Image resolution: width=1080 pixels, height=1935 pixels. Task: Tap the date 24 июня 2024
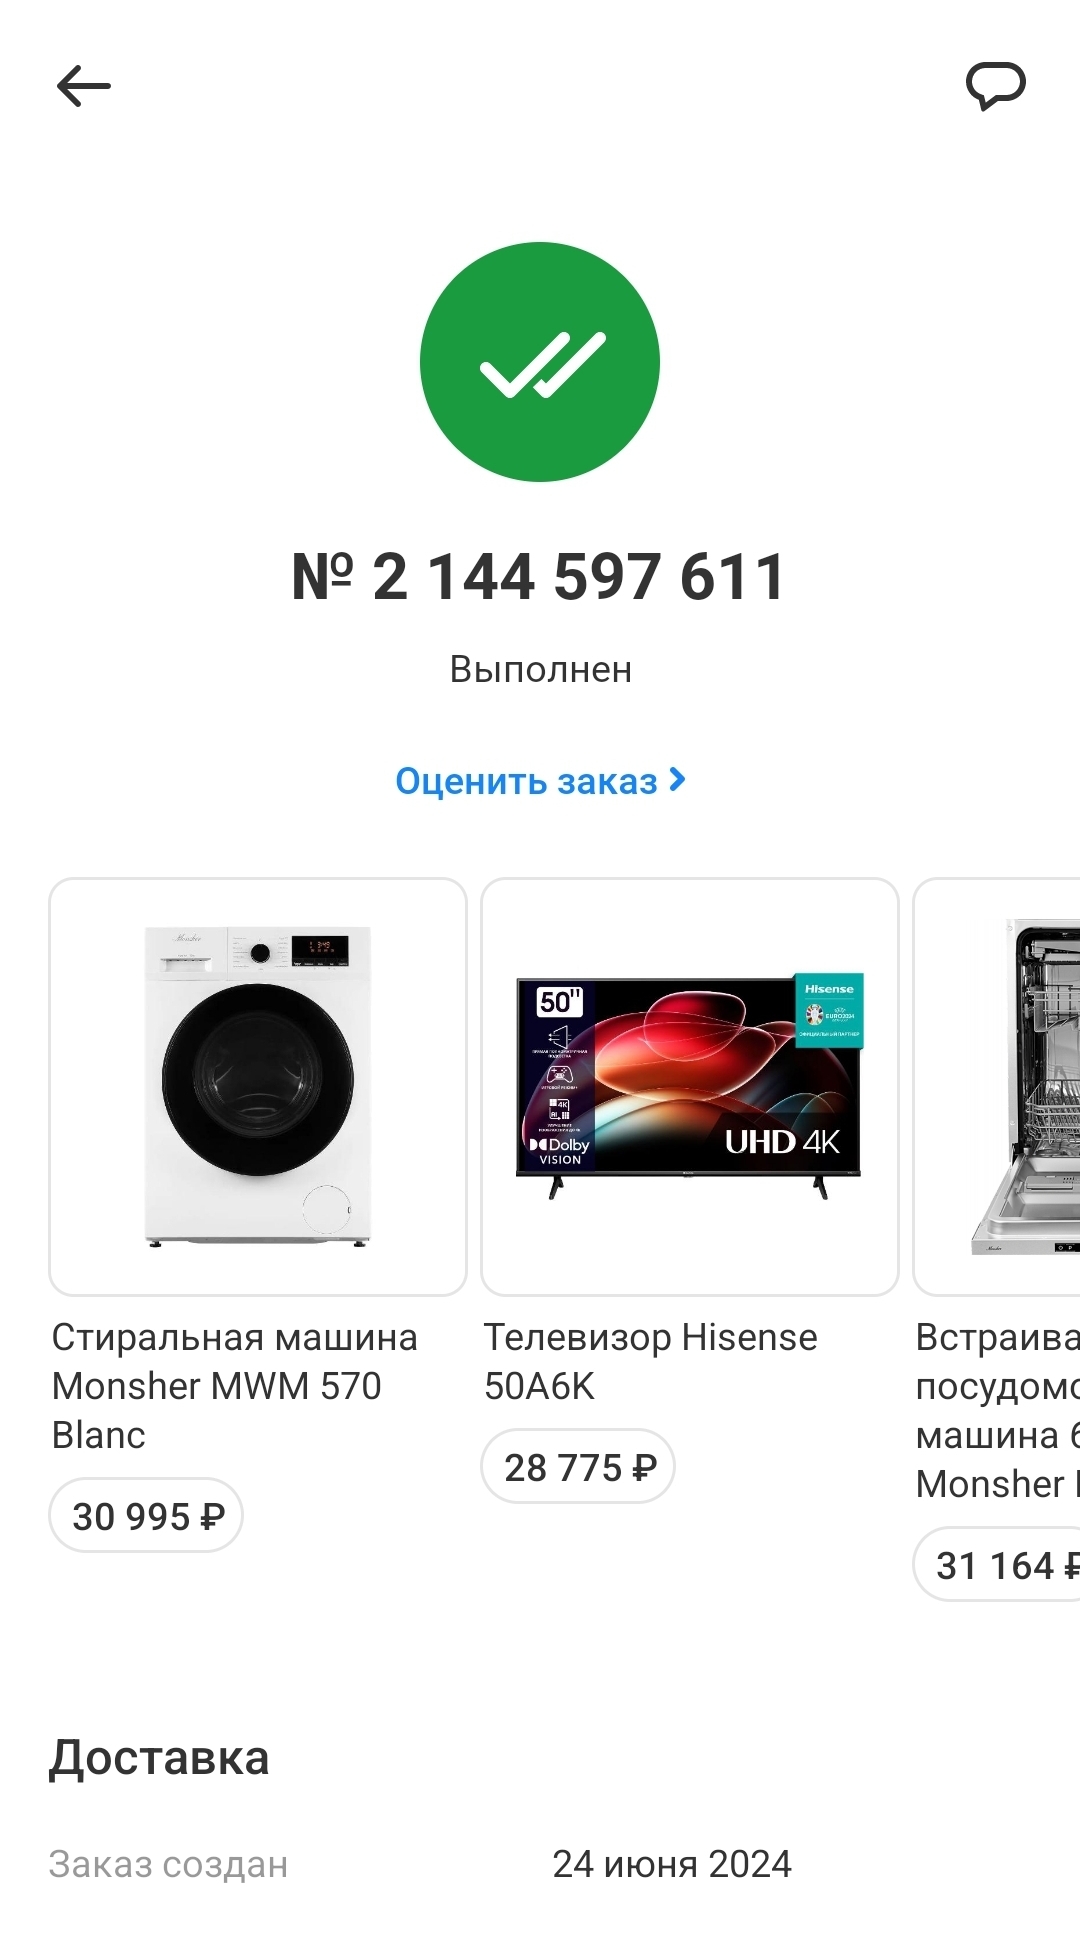click(672, 1865)
